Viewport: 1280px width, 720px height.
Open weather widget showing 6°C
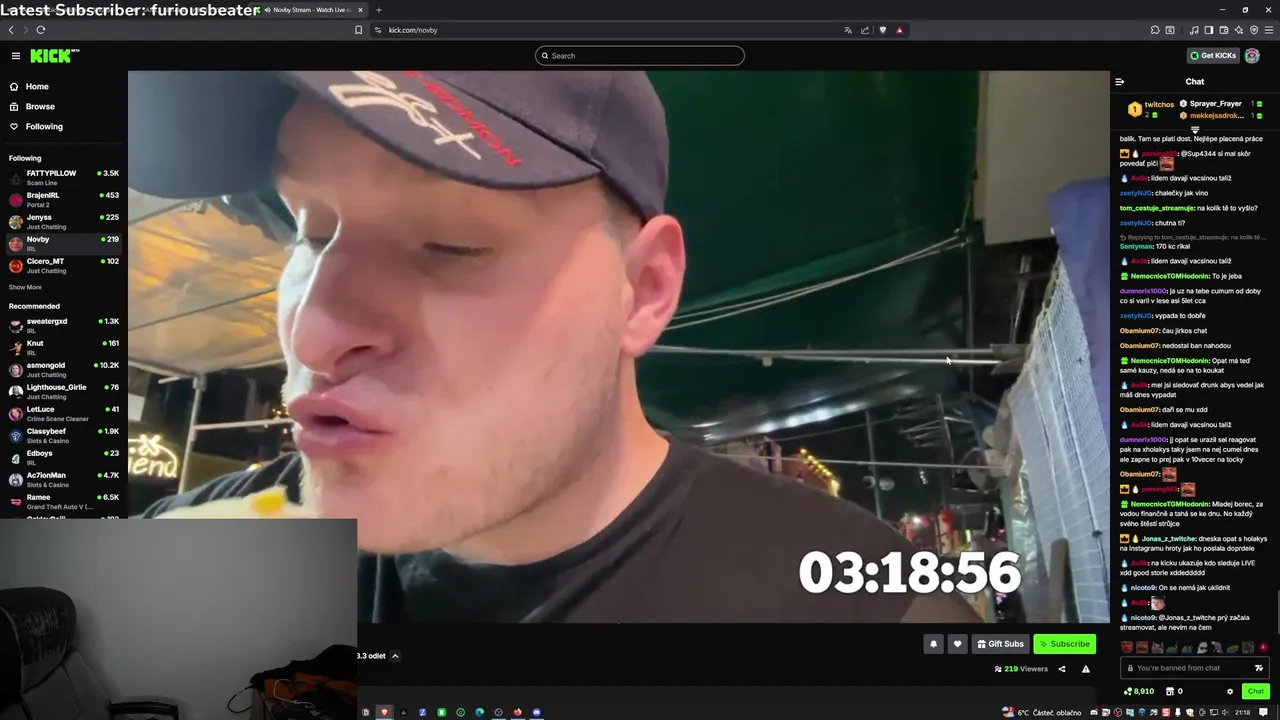tap(1042, 712)
